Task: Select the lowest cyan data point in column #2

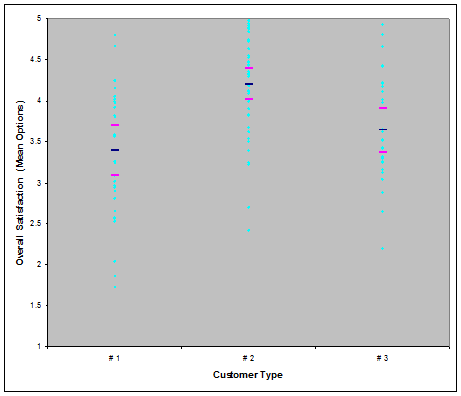Action: tap(249, 231)
